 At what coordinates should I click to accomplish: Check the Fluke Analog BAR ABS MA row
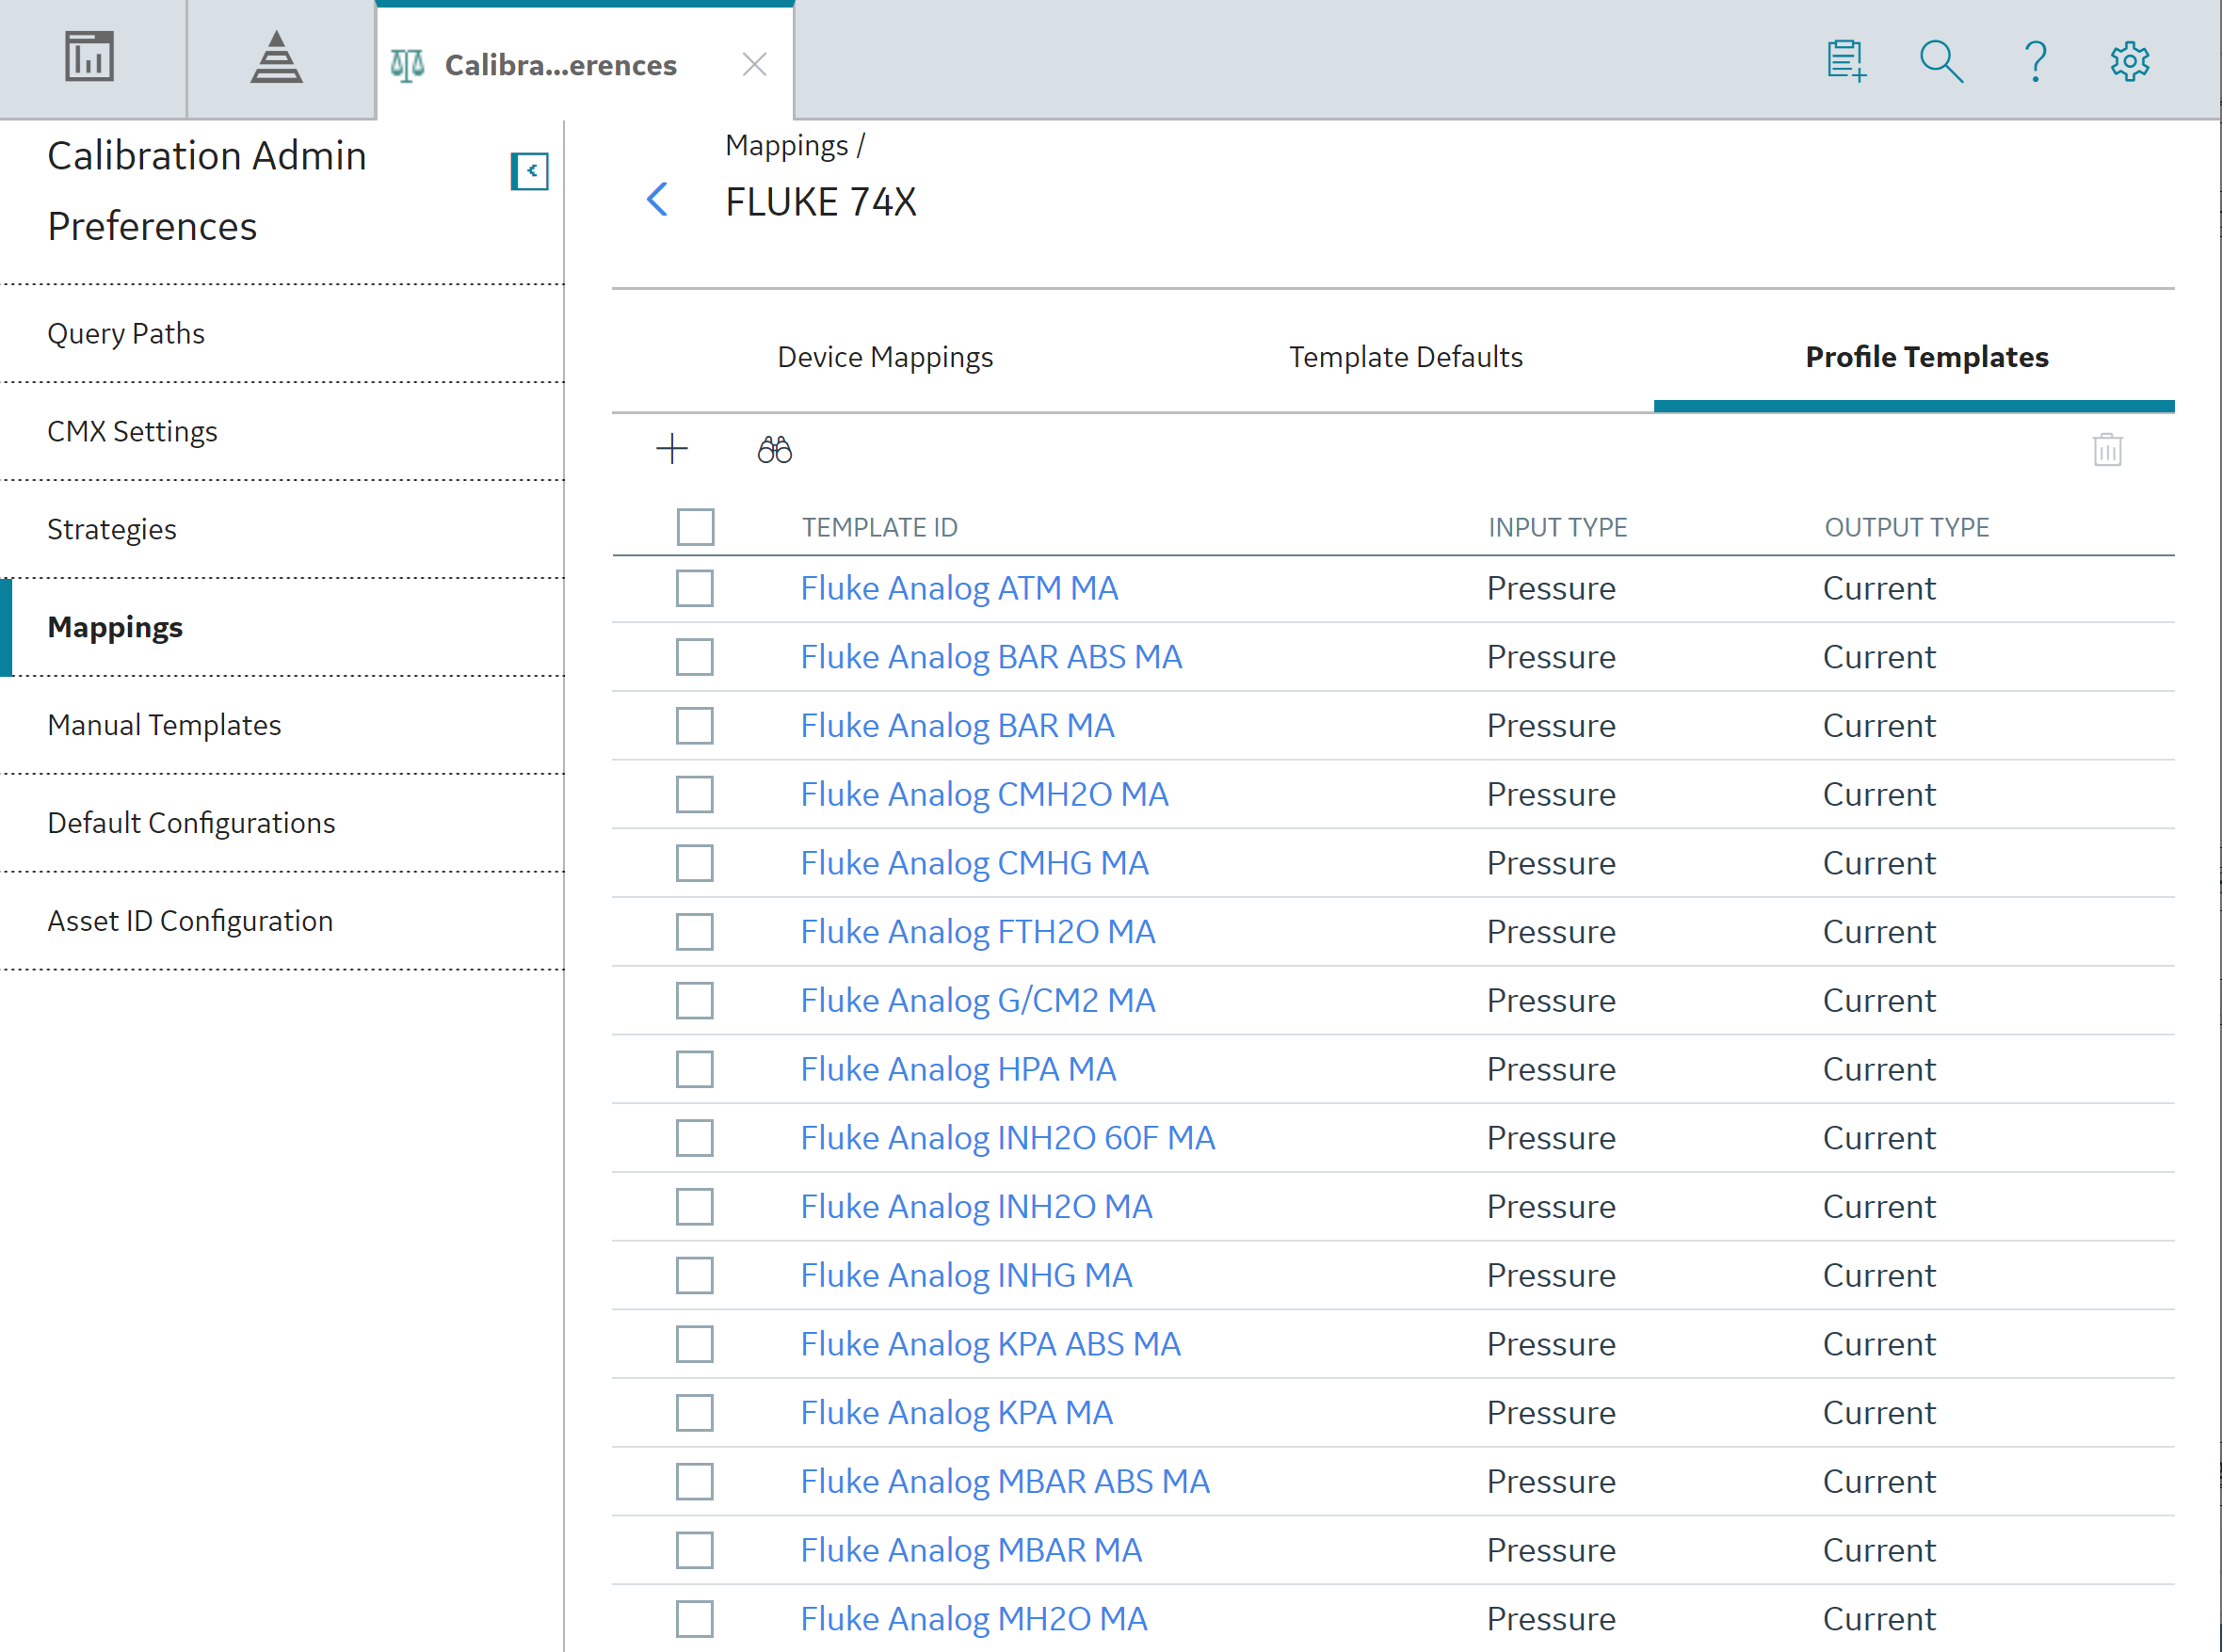694,657
